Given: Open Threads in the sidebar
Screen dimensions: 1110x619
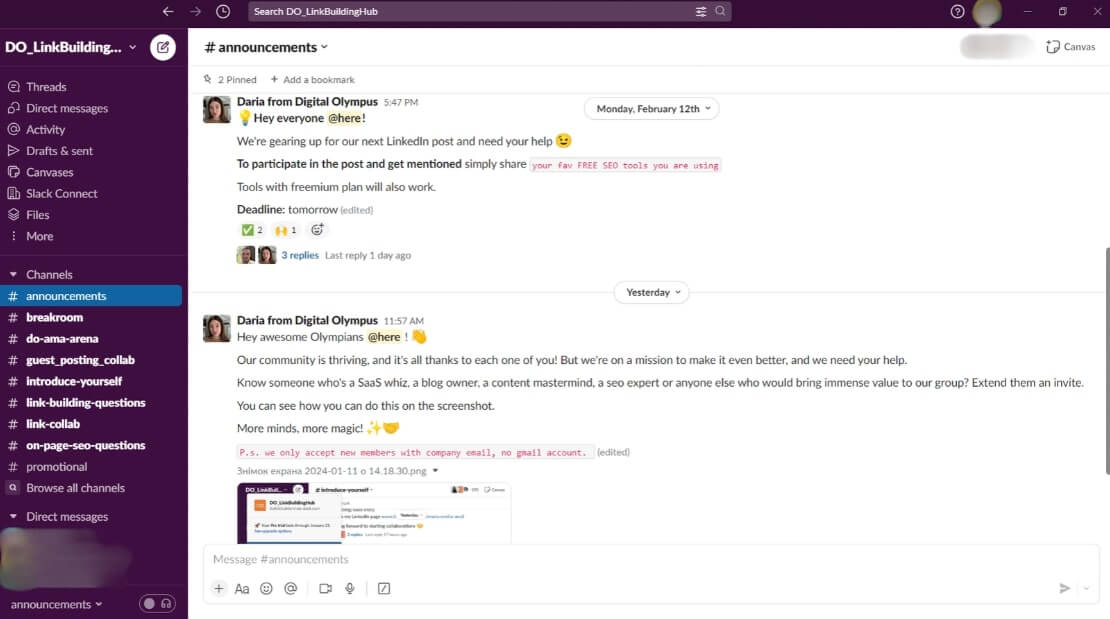Looking at the screenshot, I should tap(46, 86).
